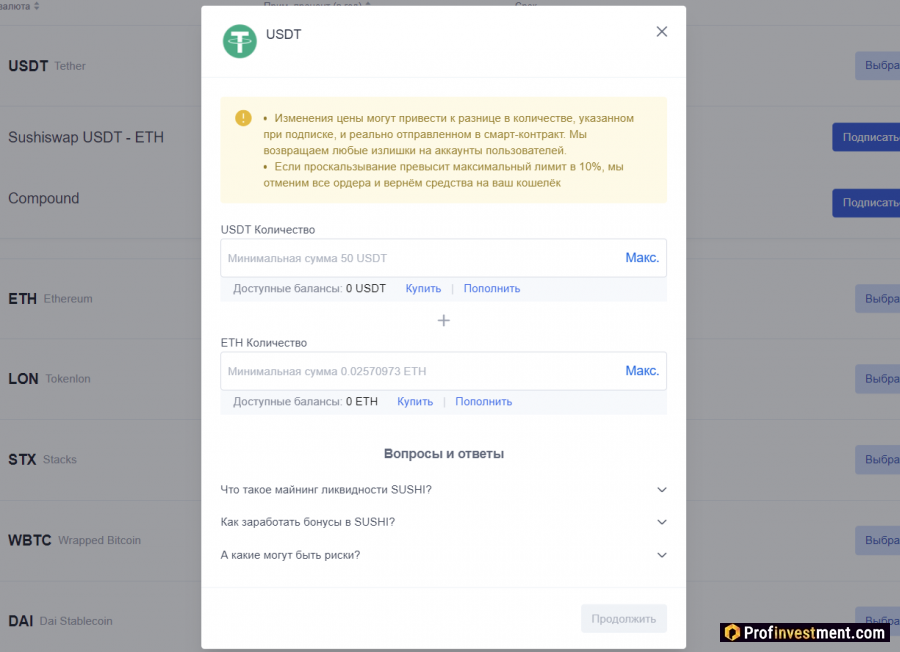Set maximum USDT amount with Макс.

point(642,258)
